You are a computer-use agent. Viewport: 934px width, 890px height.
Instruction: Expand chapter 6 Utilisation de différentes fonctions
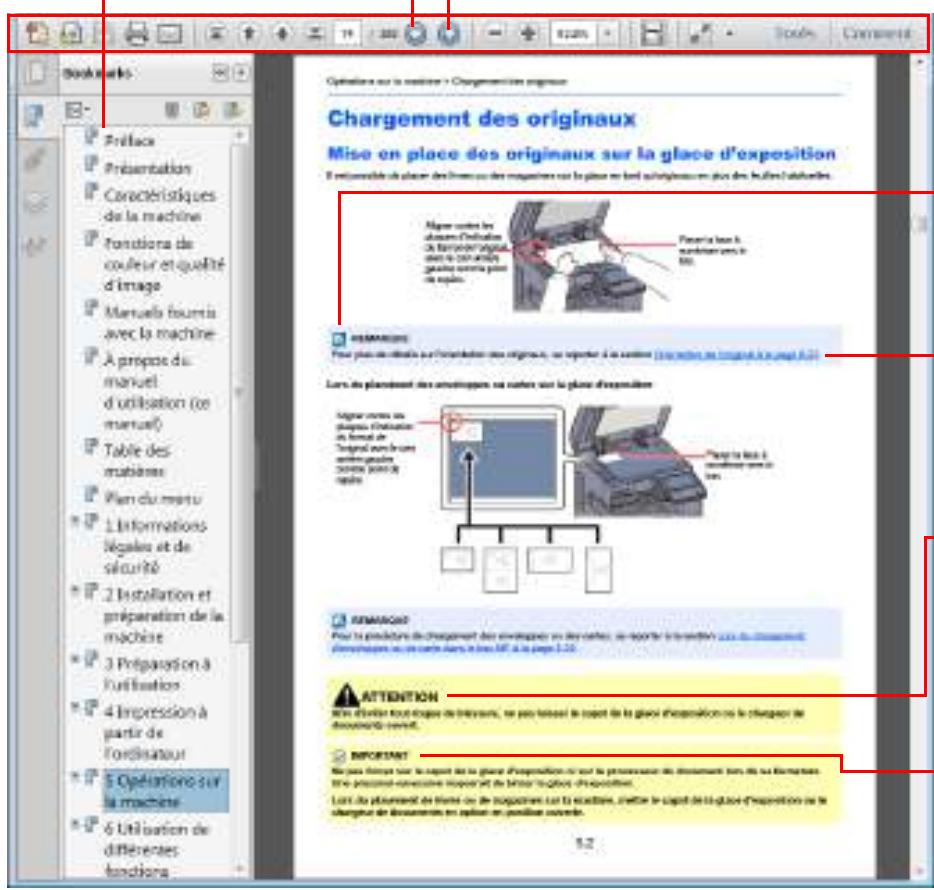(x=75, y=824)
